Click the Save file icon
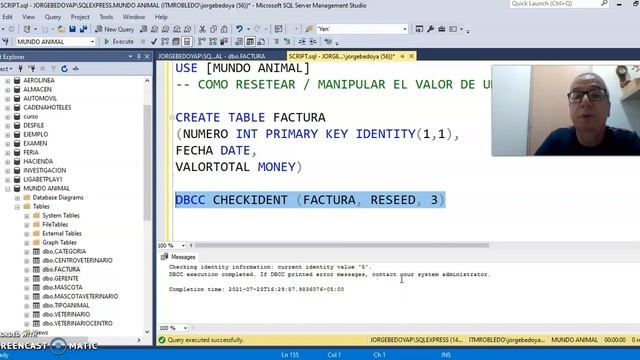640x360 pixels. pos(72,29)
